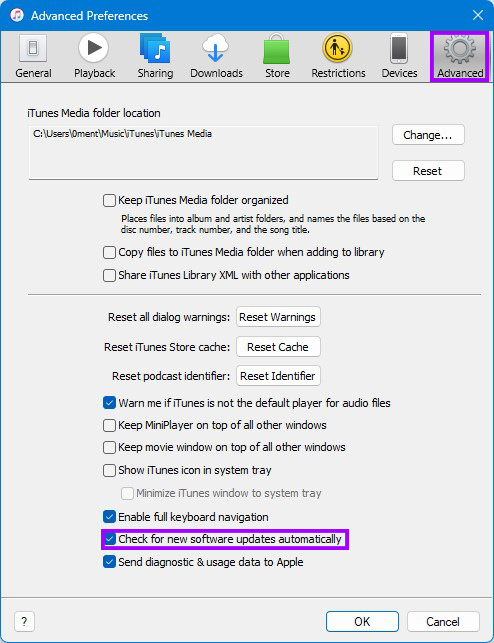Enable Show iTunes icon in system tray
Viewport: 494px width, 643px height.
(109, 470)
